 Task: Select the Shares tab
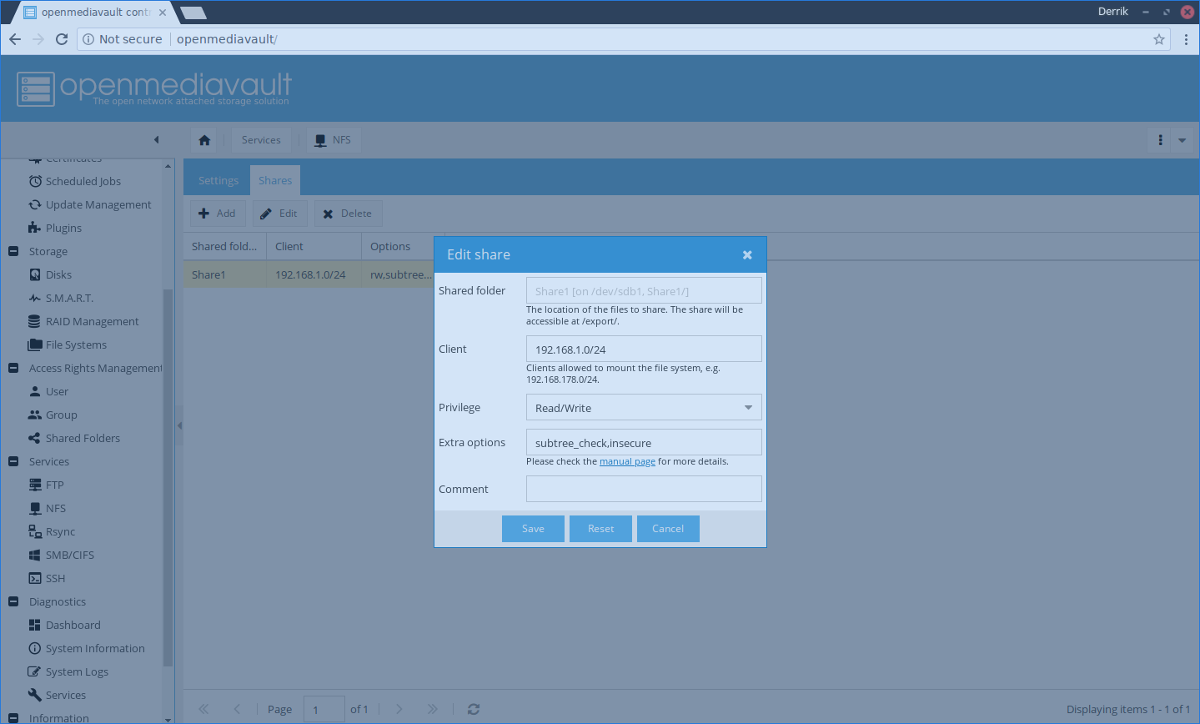275,181
